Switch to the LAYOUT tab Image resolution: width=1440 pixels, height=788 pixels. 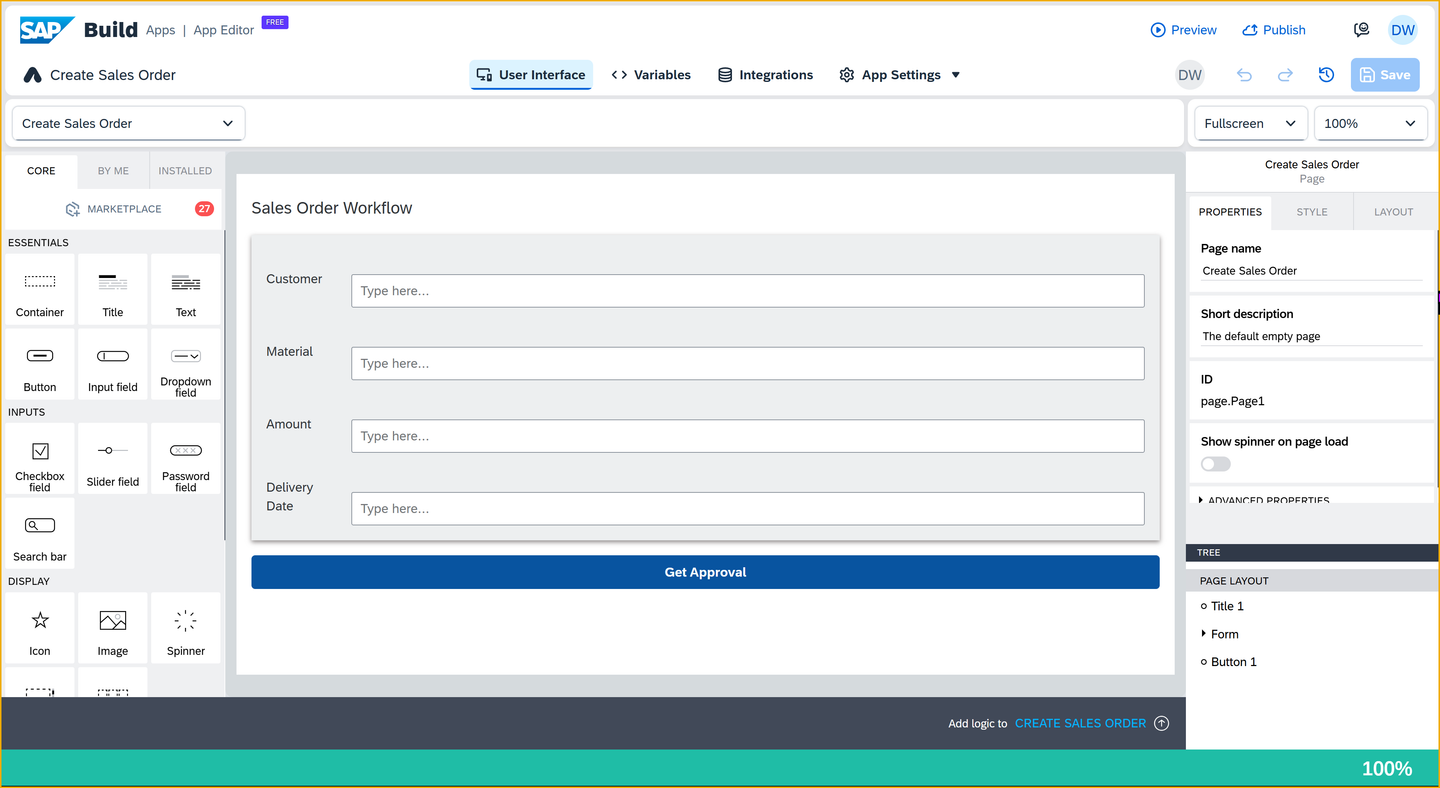1394,212
